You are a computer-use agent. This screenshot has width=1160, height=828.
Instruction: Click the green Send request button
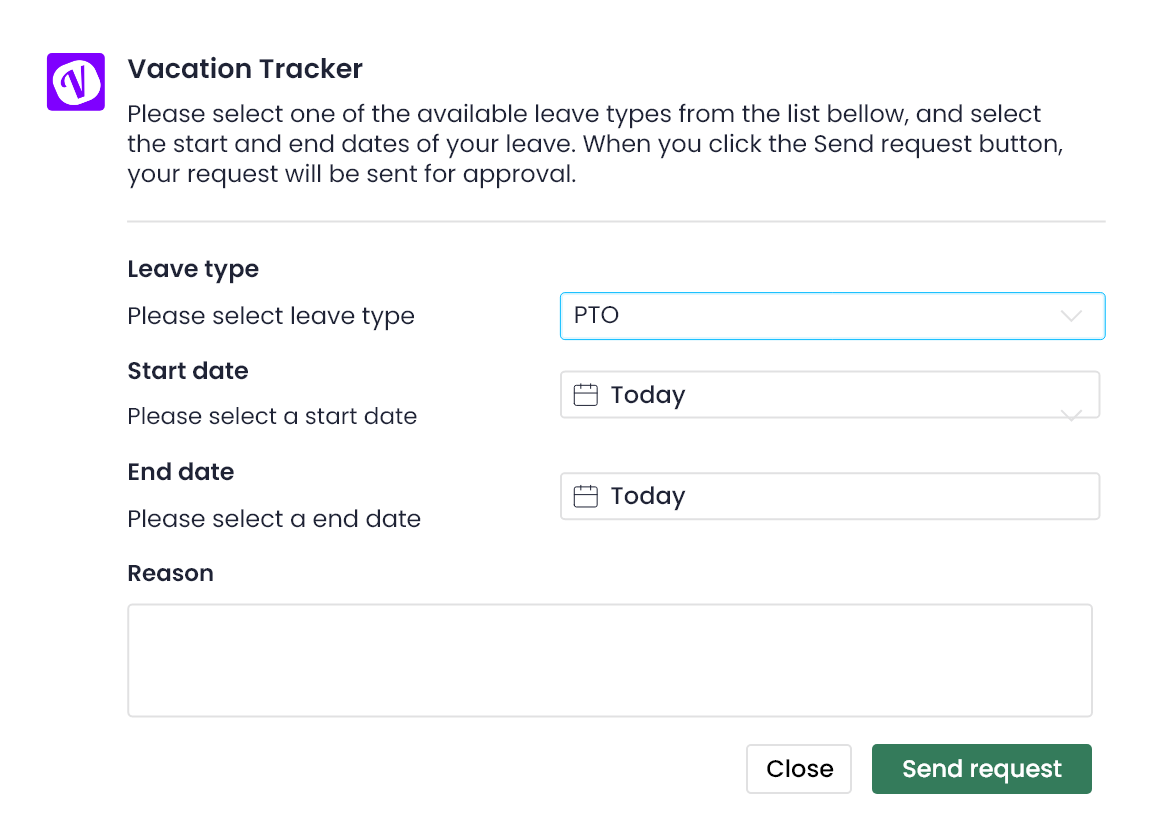click(x=982, y=769)
